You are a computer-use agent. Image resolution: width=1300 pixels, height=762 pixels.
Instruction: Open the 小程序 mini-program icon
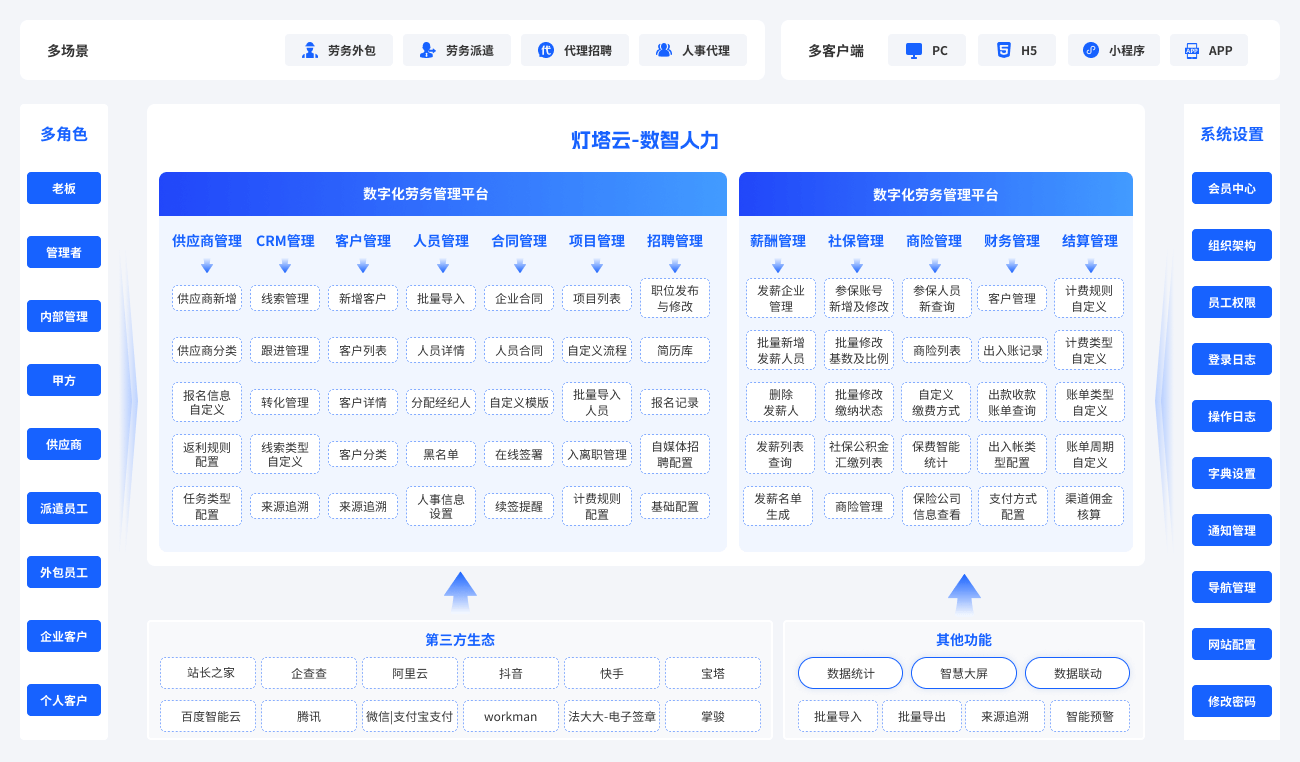(1090, 49)
